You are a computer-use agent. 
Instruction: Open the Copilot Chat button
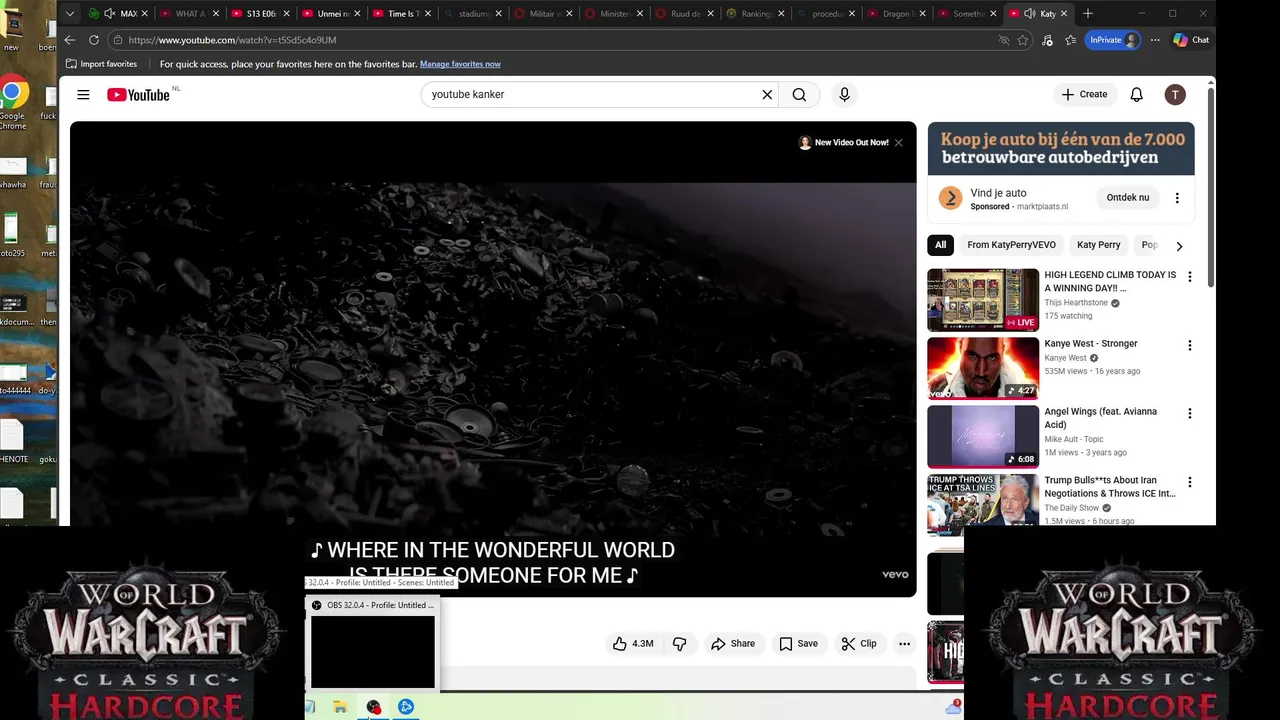pos(1191,40)
